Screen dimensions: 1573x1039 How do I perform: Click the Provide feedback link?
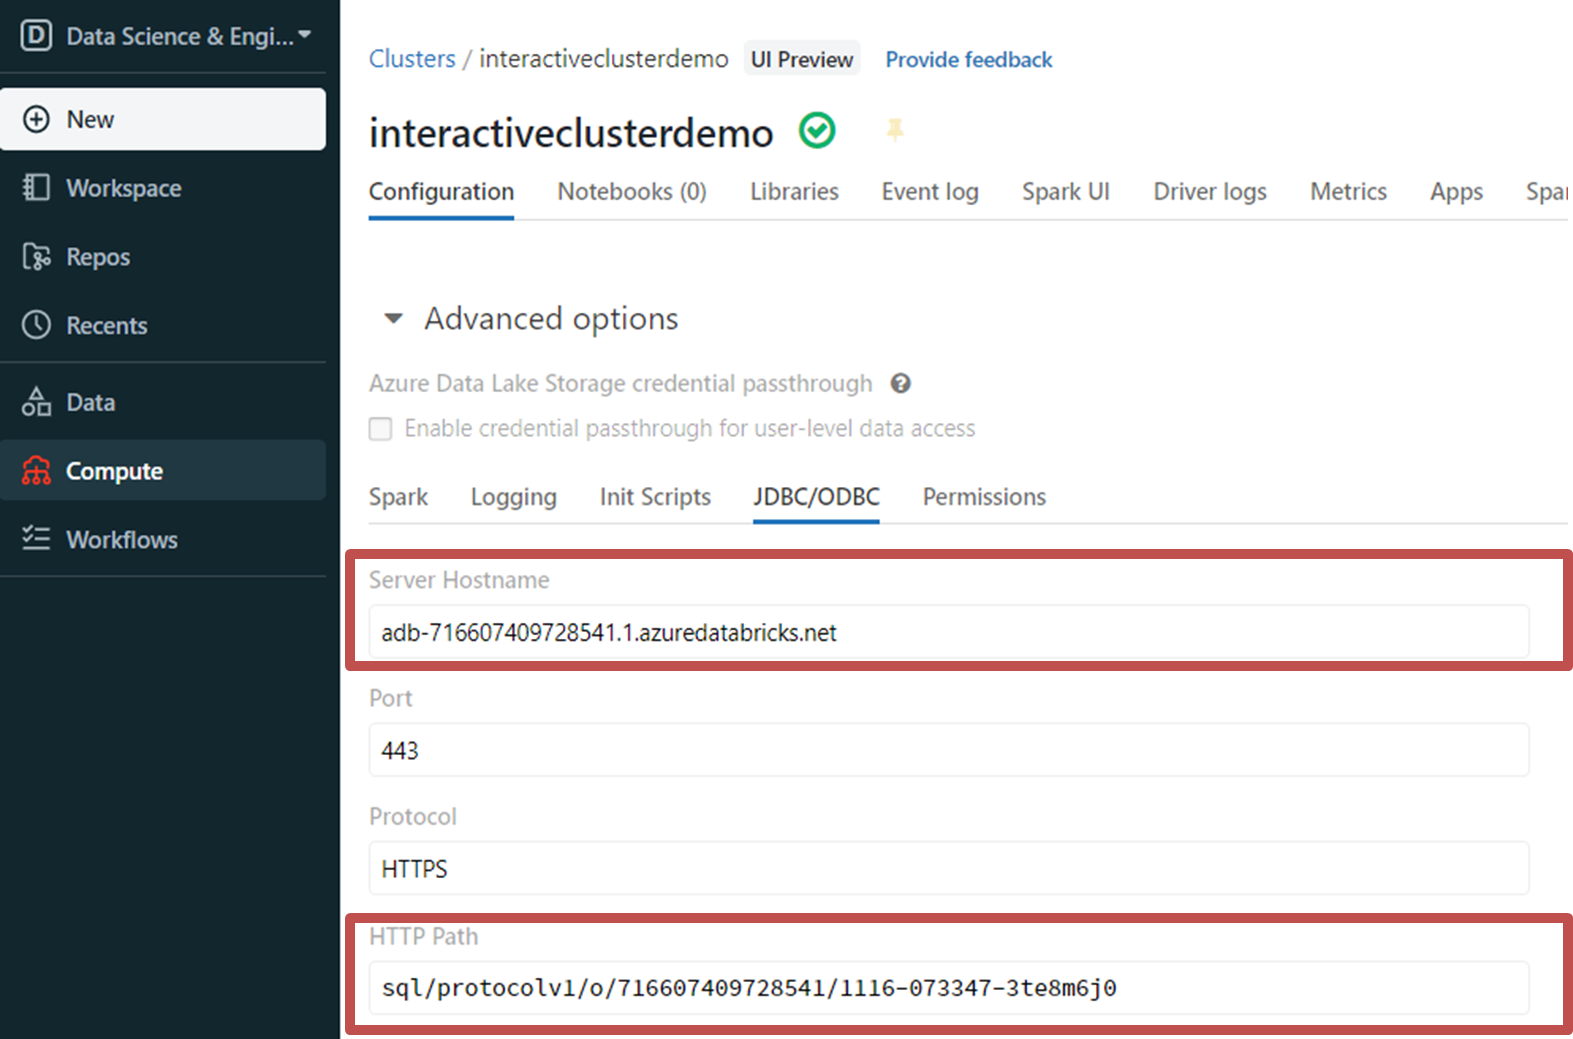pos(968,60)
